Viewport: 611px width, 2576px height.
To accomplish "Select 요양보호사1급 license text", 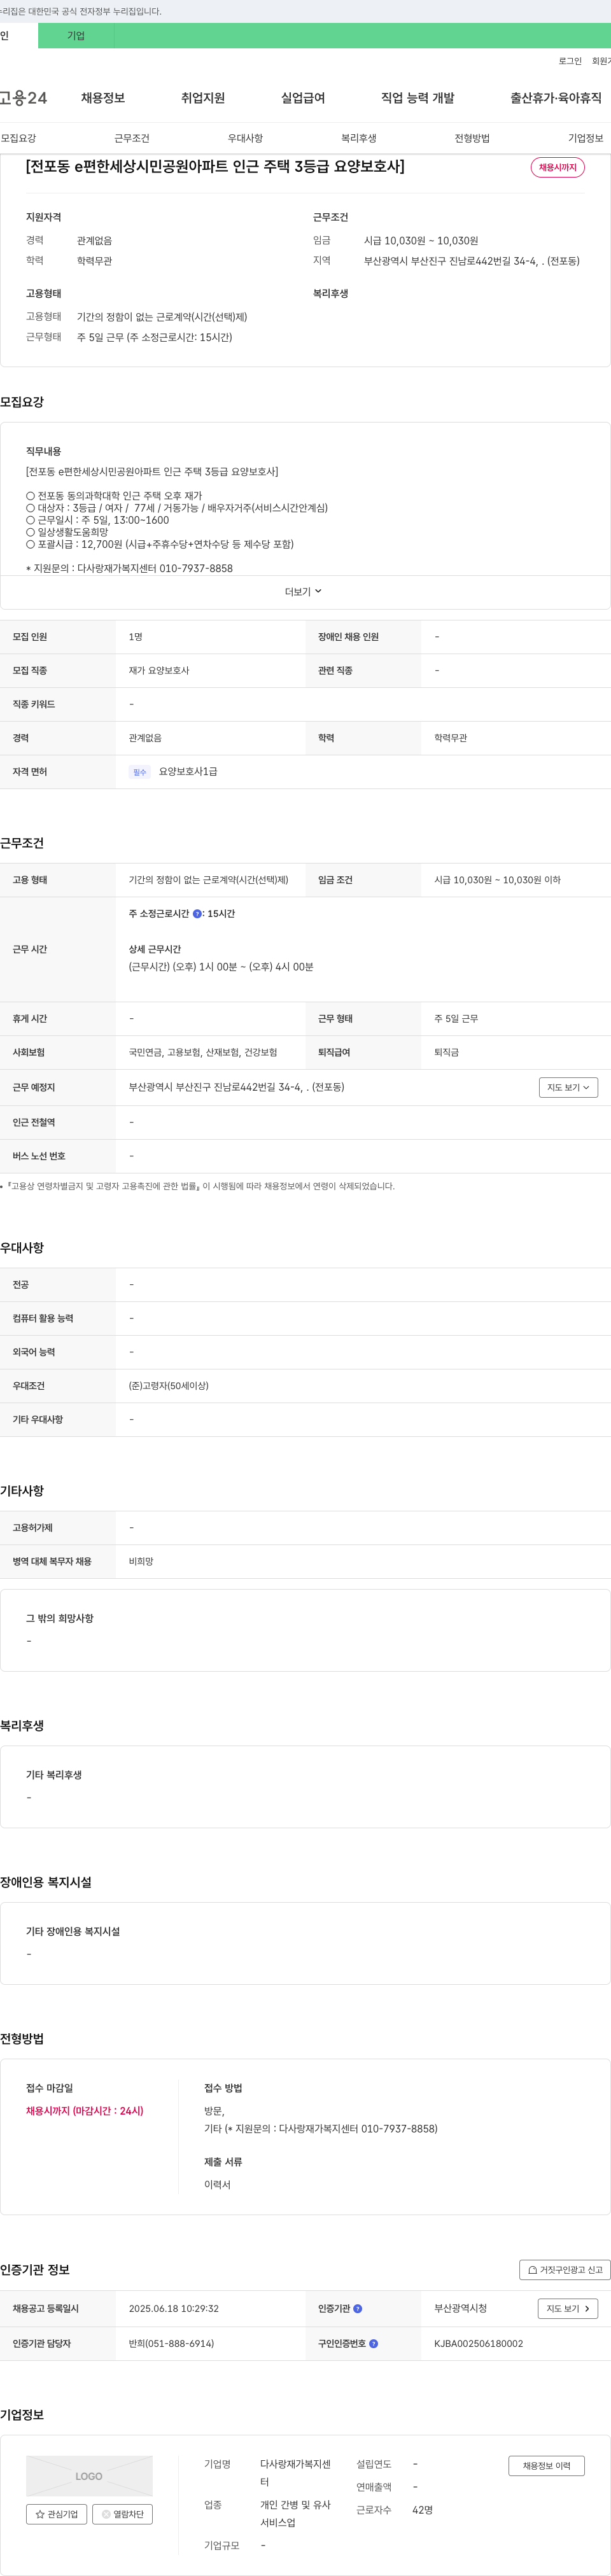I will point(188,772).
